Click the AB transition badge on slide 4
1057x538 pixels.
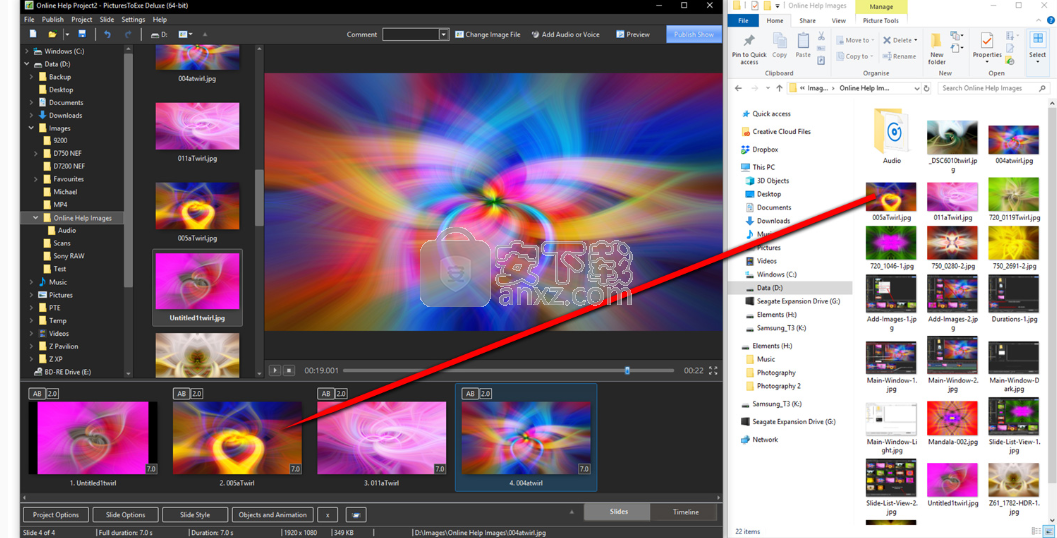469,393
